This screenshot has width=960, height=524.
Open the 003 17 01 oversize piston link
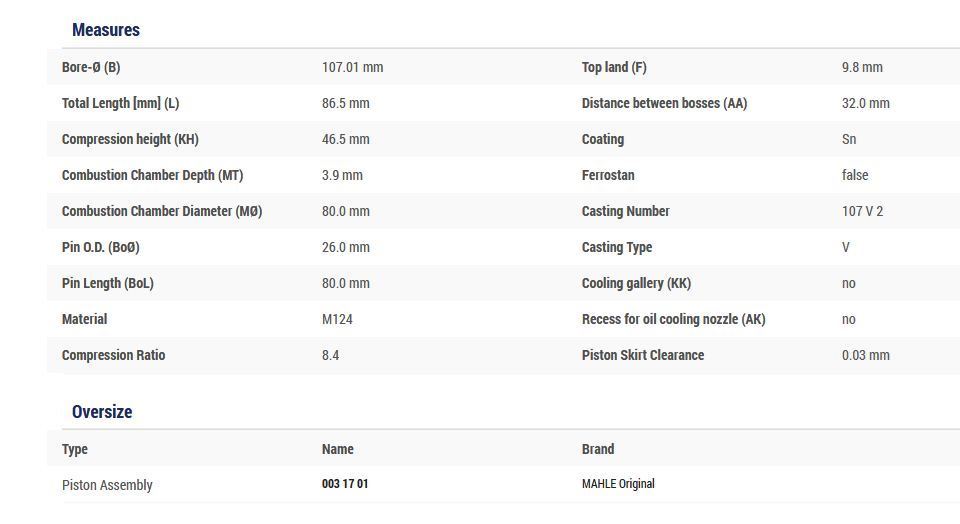345,484
